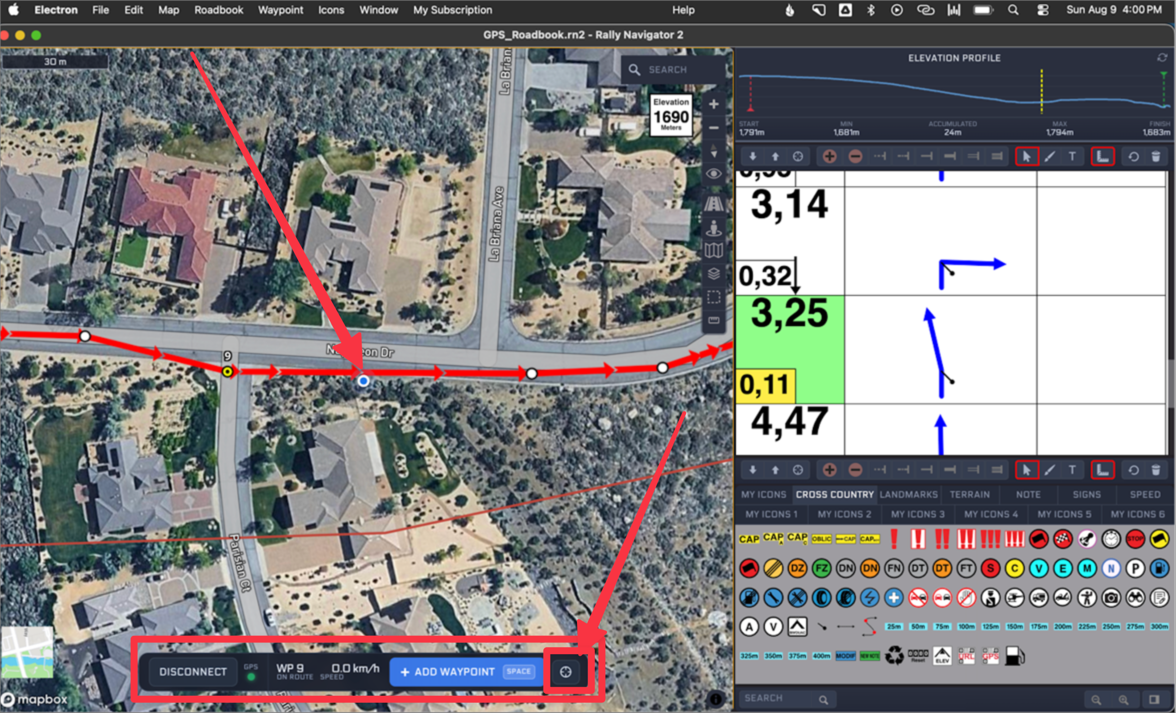Image resolution: width=1176 pixels, height=713 pixels.
Task: Click add waypoint plus in toolbar below elevation
Action: (x=829, y=157)
